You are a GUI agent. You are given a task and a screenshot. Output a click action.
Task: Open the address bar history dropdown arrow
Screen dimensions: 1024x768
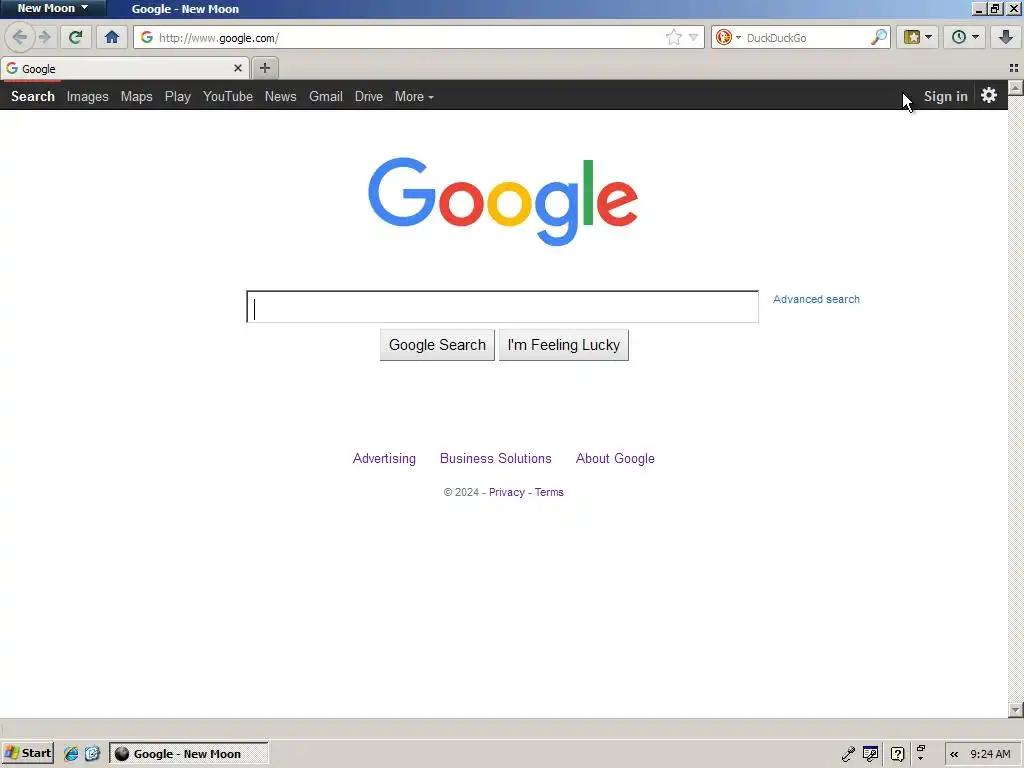coord(694,37)
